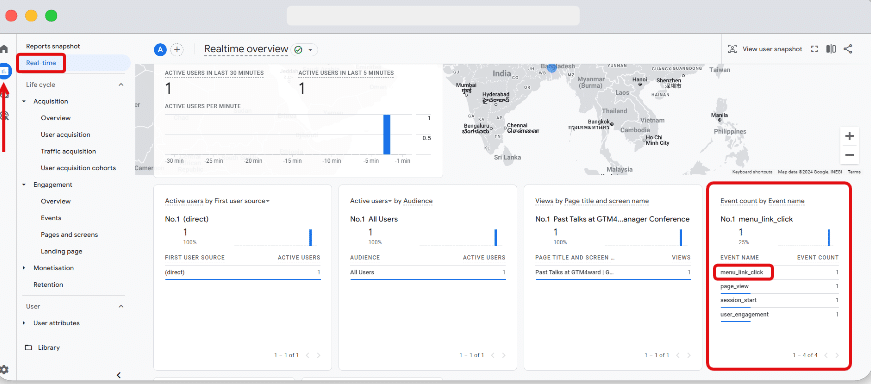Click the green check status icon beside Realtime overview
The height and width of the screenshot is (384, 871).
tap(298, 49)
